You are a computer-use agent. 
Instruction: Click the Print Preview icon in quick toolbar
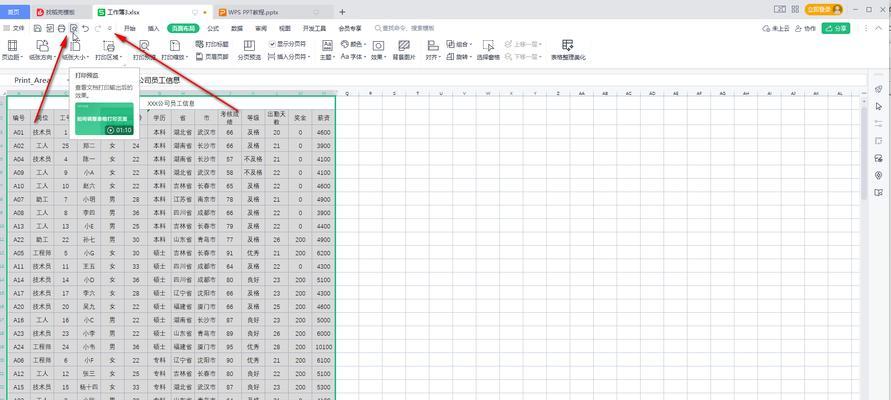coord(73,28)
